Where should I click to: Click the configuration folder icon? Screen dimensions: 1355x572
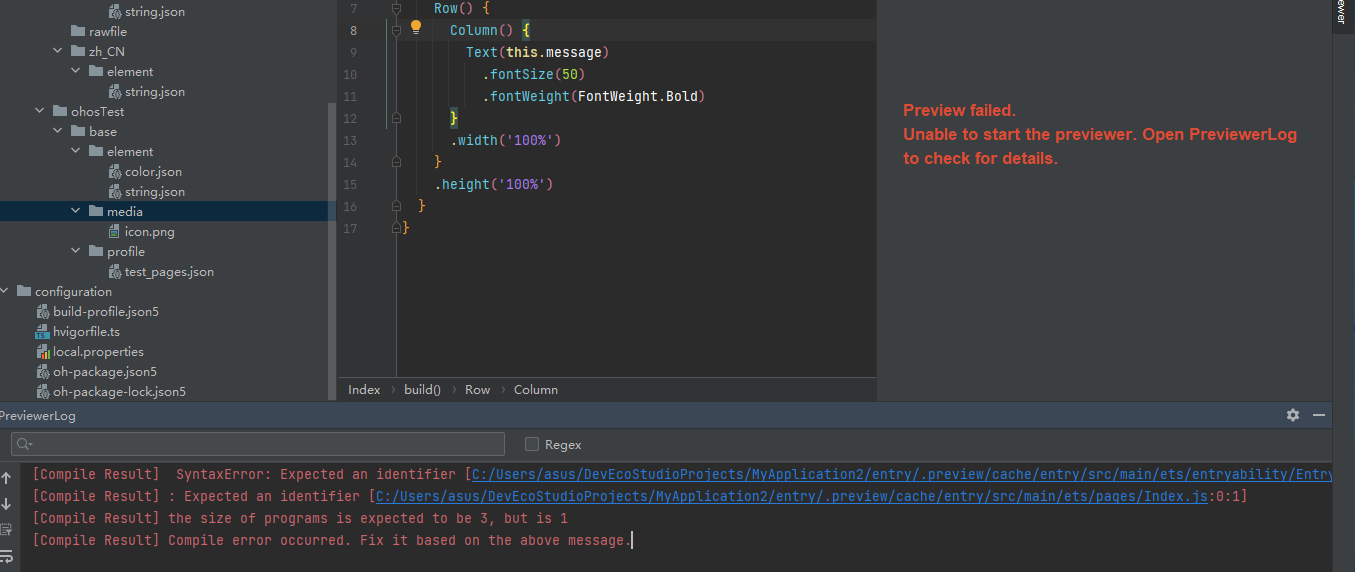click(x=25, y=291)
